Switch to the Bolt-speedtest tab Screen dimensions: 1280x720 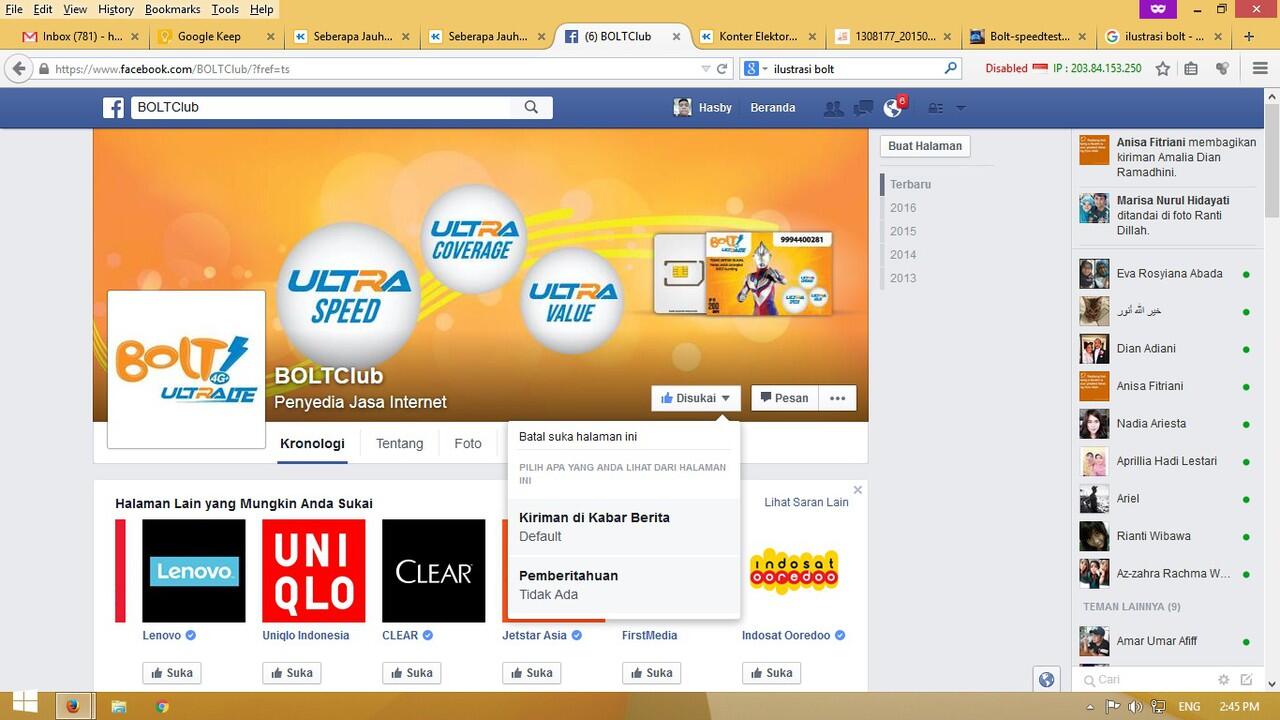pyautogui.click(x=1029, y=37)
